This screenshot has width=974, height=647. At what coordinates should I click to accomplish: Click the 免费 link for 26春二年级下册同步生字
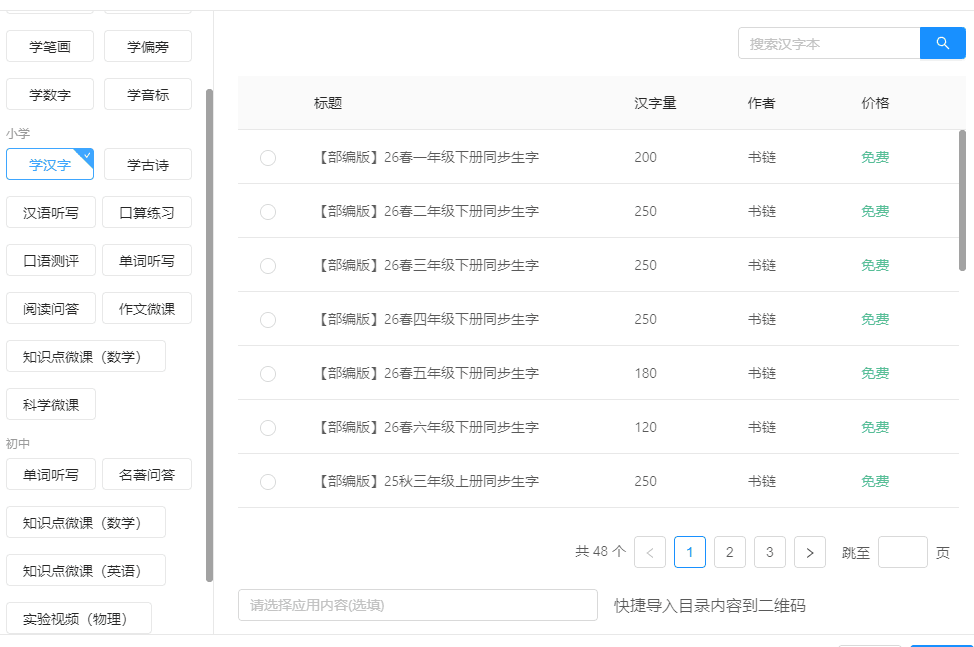[x=874, y=211]
